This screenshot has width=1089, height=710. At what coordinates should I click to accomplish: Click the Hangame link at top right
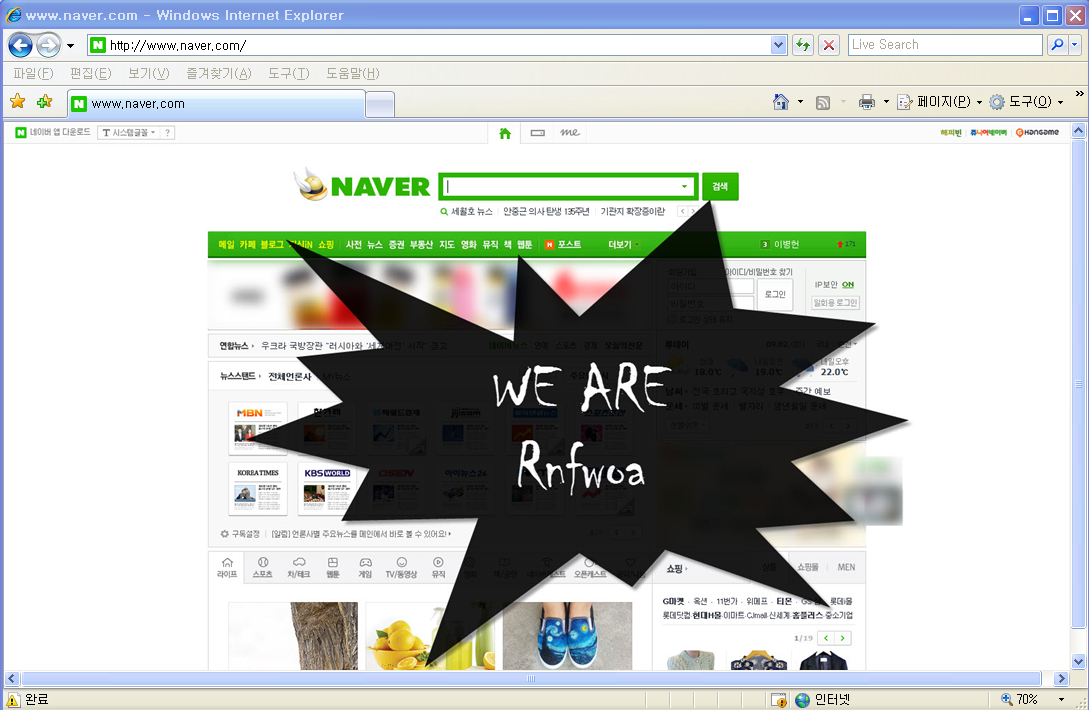tap(1037, 132)
